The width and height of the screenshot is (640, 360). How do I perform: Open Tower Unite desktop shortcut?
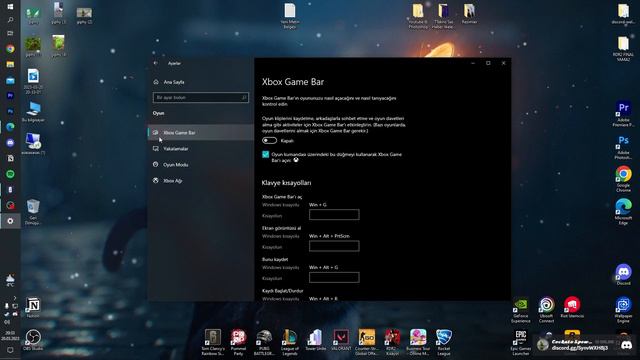tap(316, 340)
